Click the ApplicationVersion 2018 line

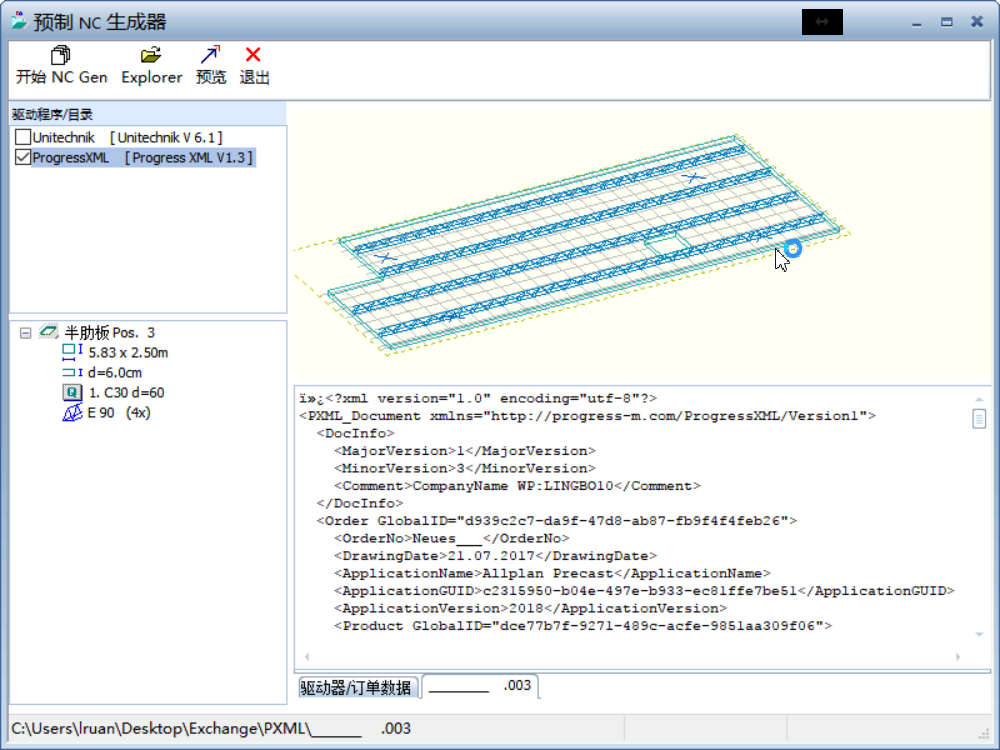[x=531, y=608]
